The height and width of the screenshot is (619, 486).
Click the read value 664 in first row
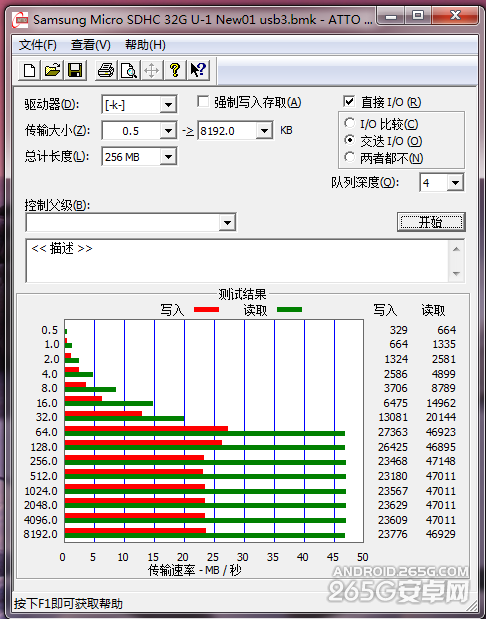click(447, 330)
